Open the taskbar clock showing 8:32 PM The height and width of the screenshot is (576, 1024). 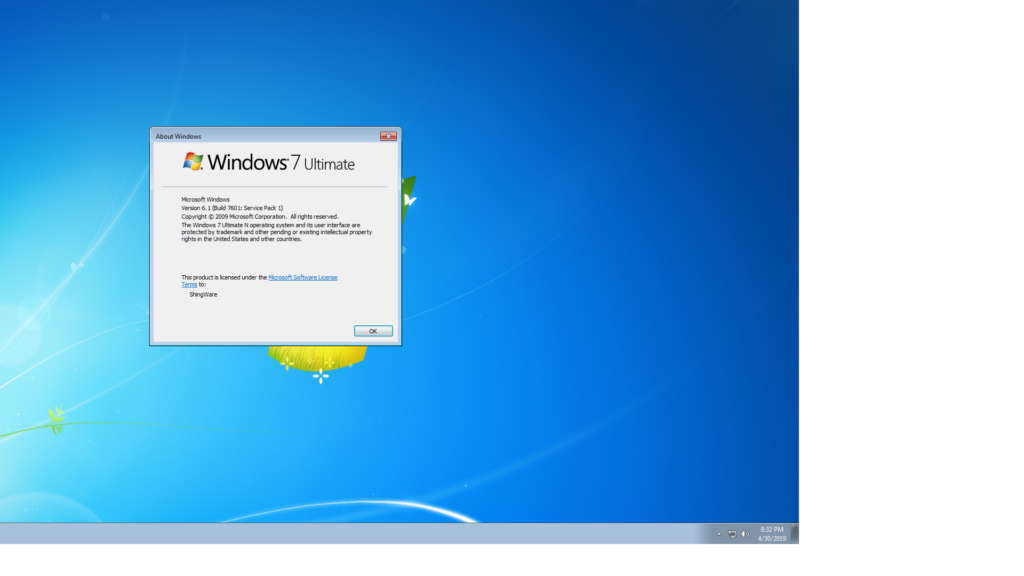pyautogui.click(x=772, y=529)
